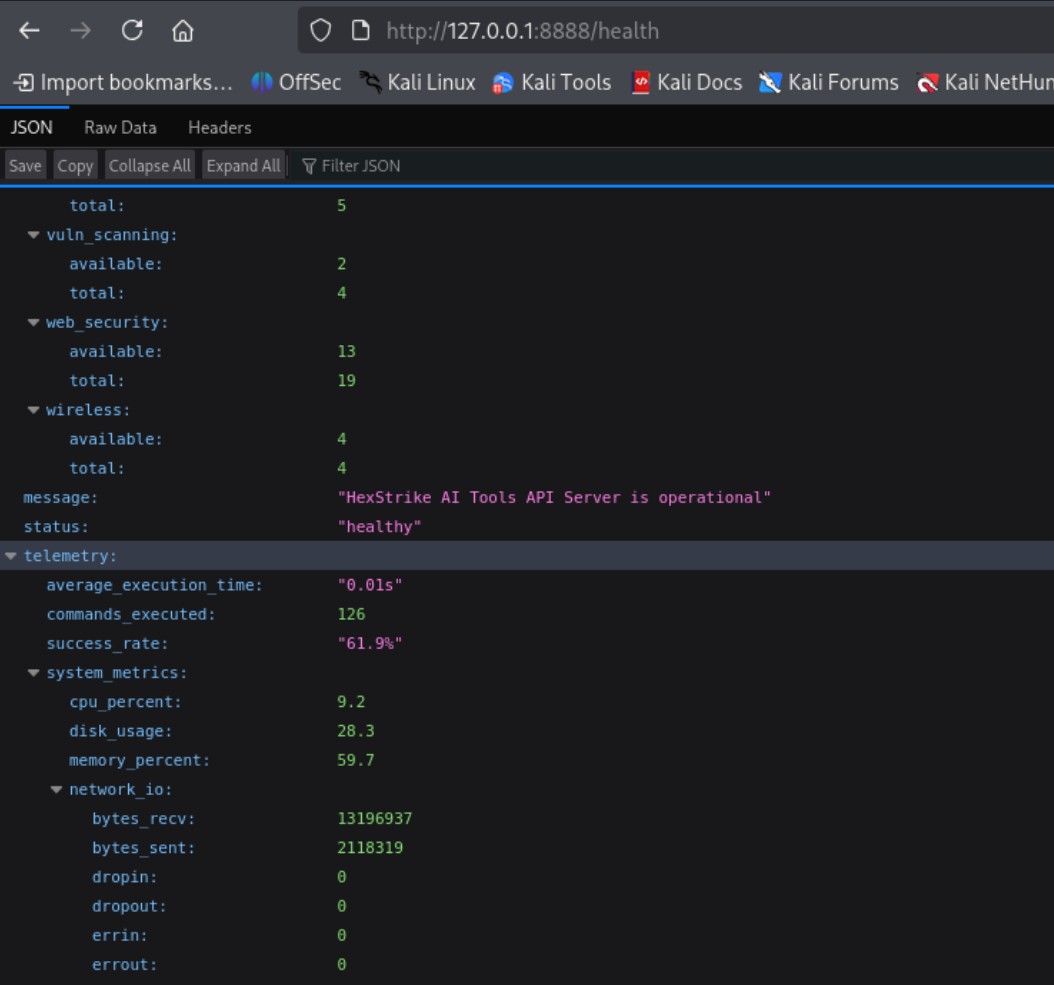This screenshot has height=985, width=1054.
Task: Click the forward navigation arrow
Action: click(x=80, y=31)
